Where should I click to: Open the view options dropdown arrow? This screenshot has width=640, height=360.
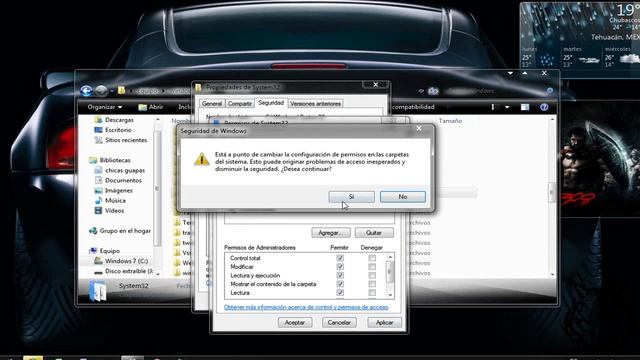pos(507,107)
